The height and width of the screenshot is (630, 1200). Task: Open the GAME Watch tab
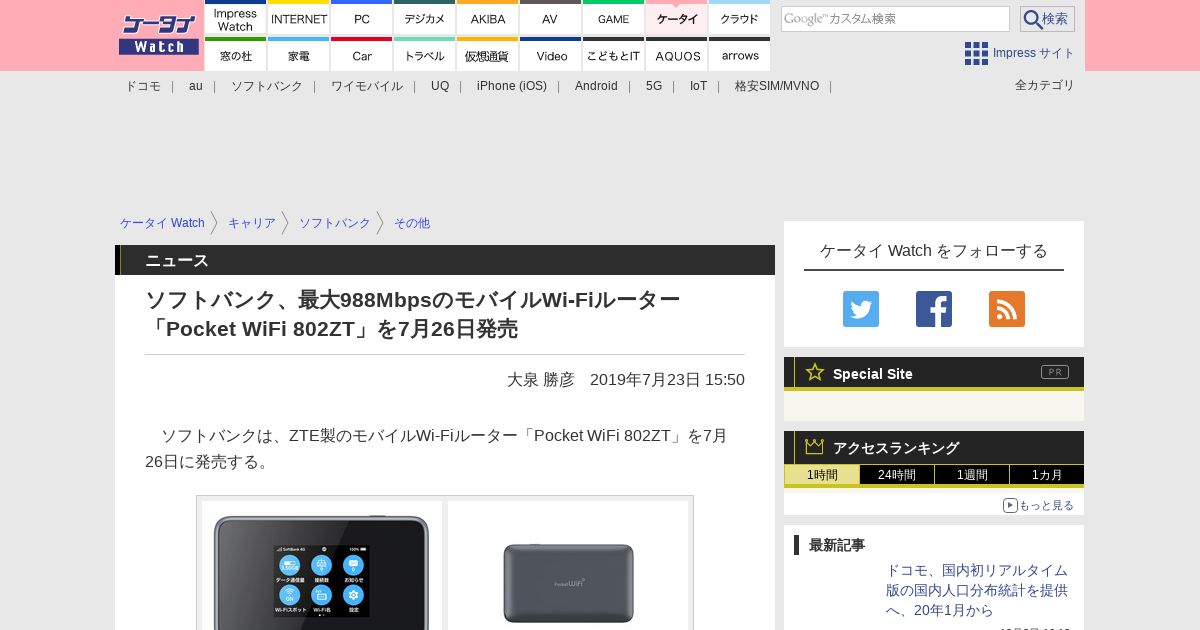pos(614,18)
